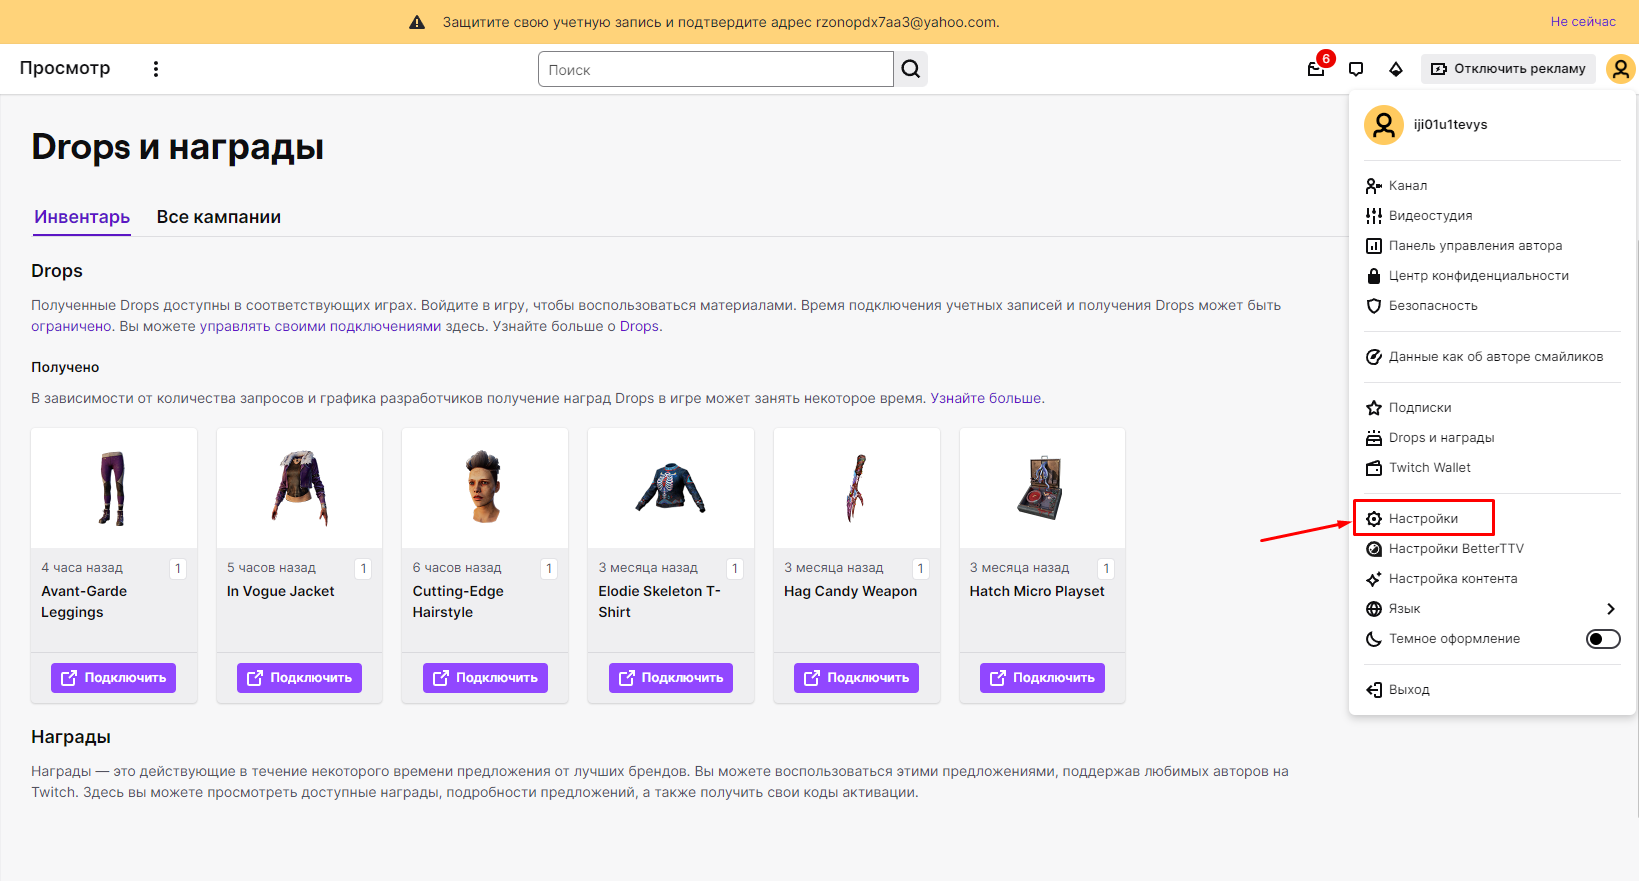The image size is (1639, 881).
Task: Click the Hag Candy Weapon thumbnail
Action: point(856,488)
